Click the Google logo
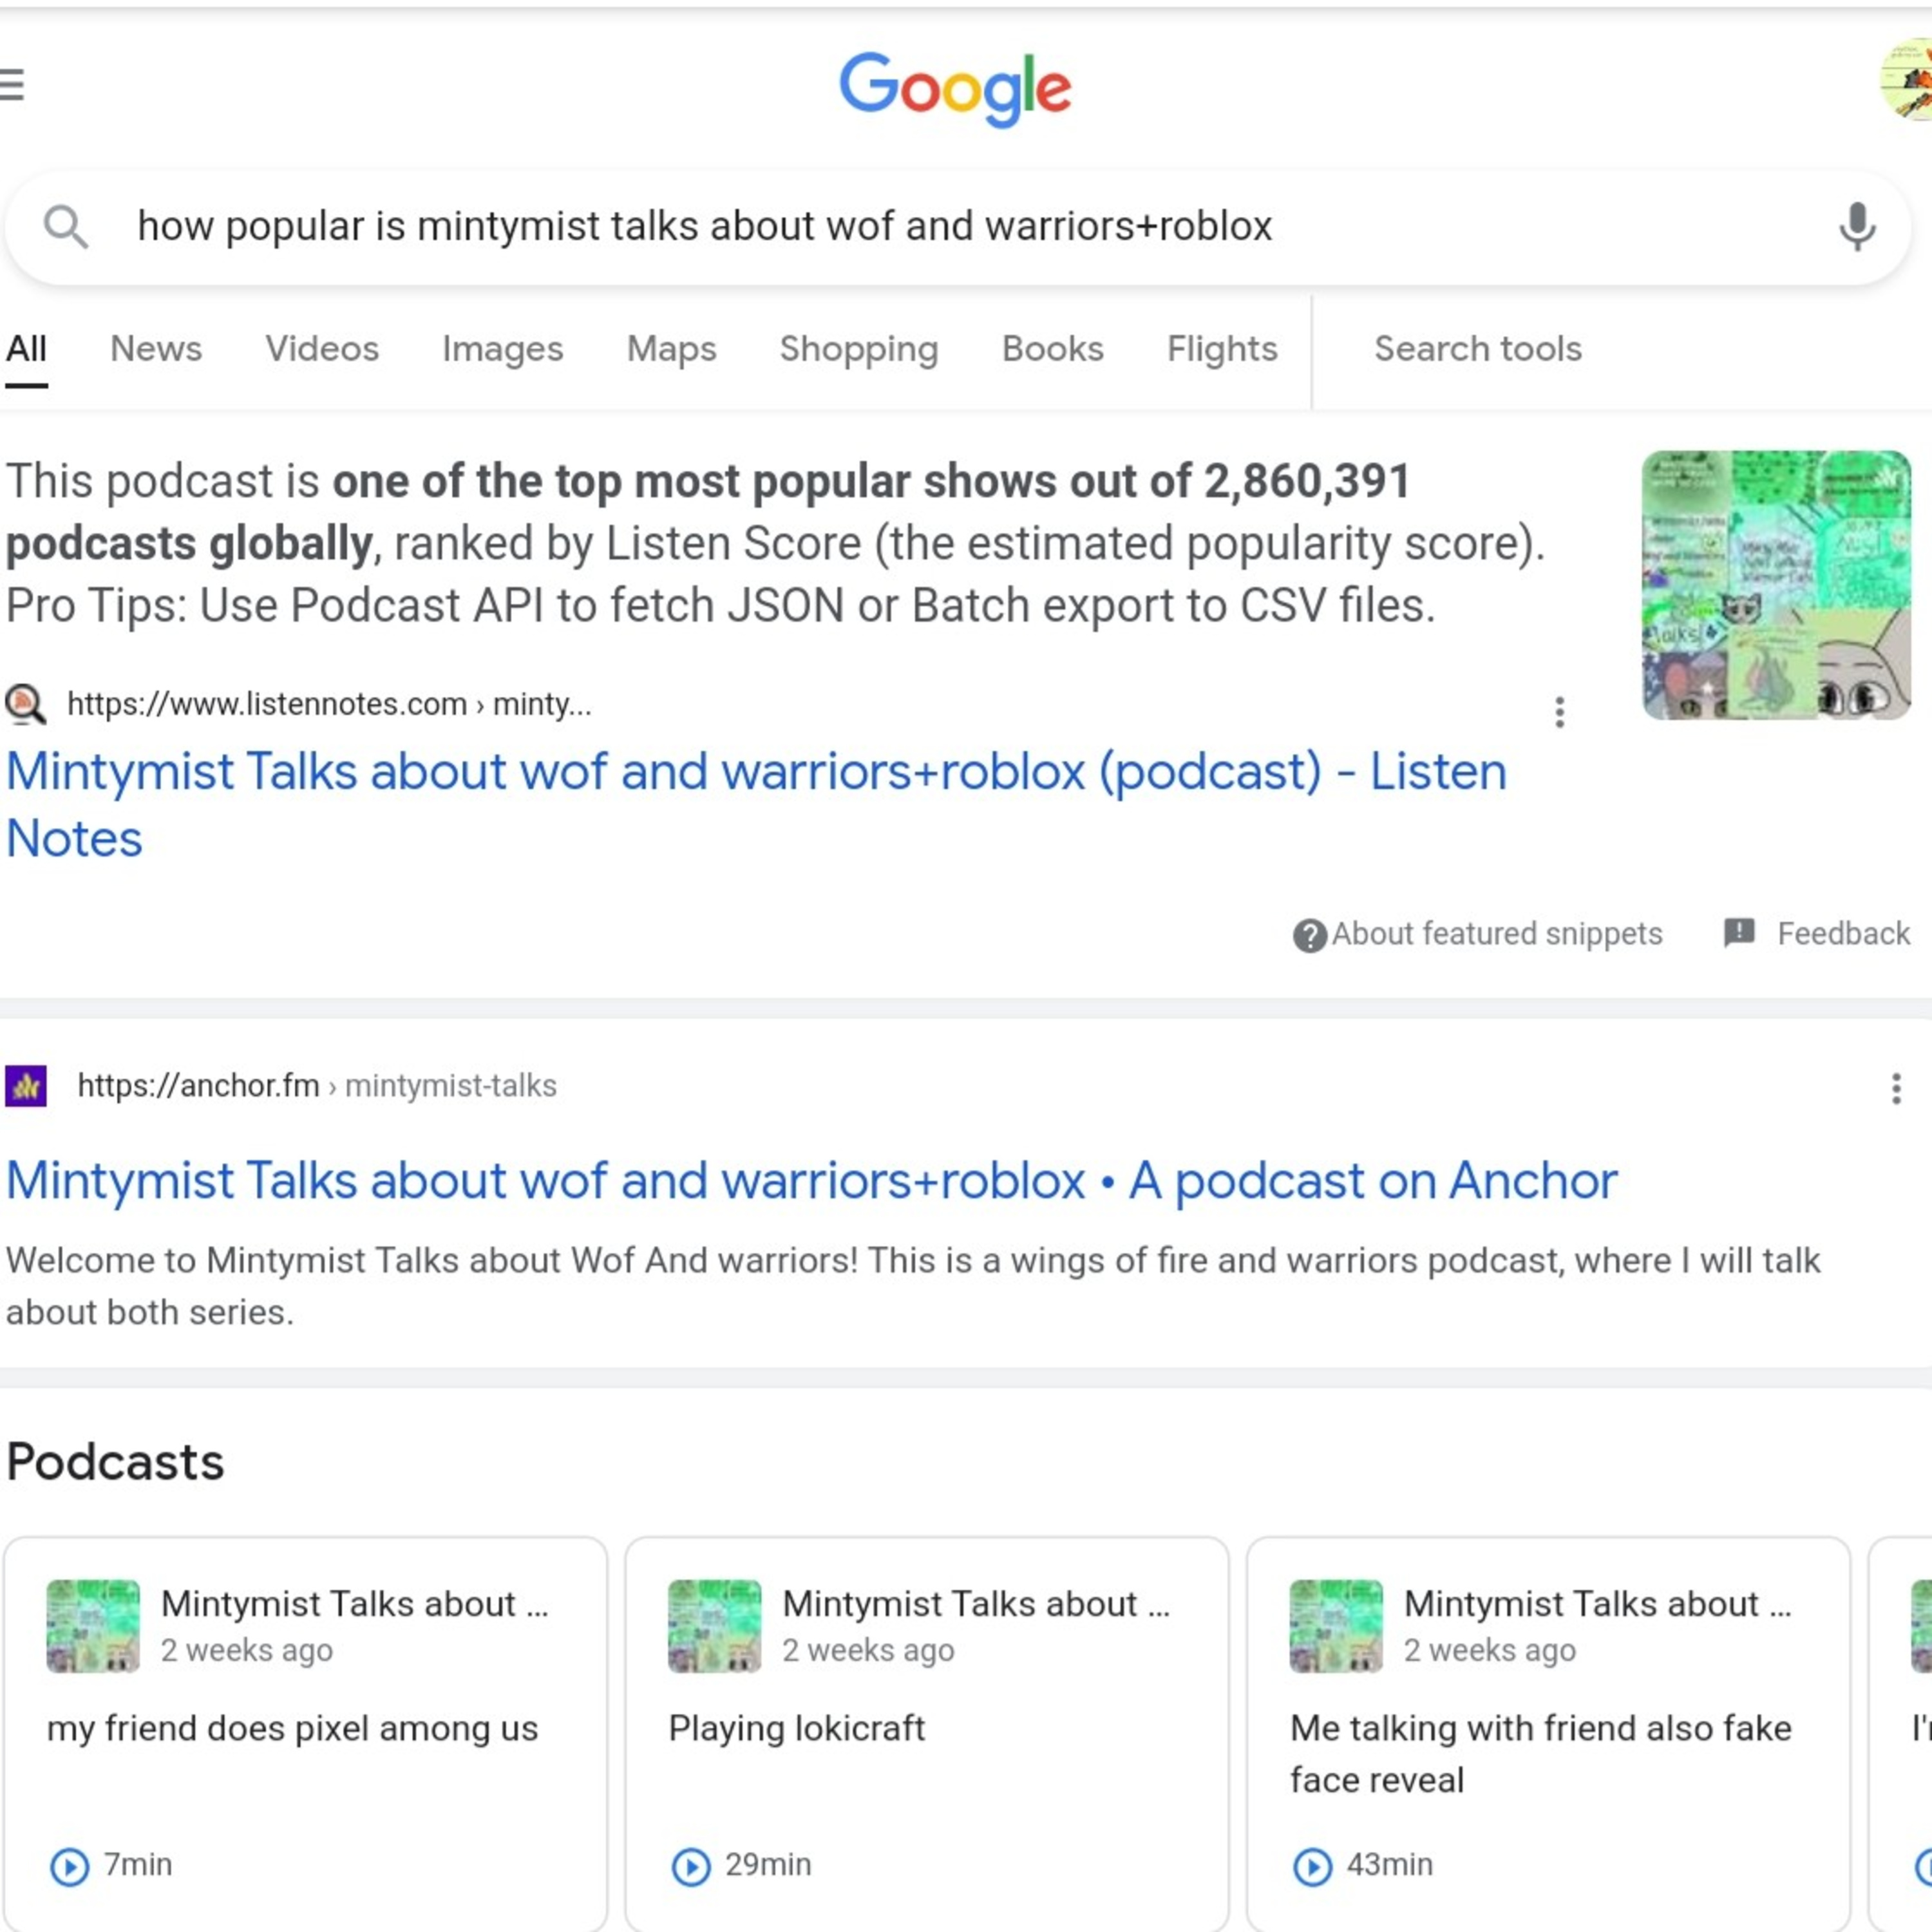The height and width of the screenshot is (1932, 1932). coord(955,89)
